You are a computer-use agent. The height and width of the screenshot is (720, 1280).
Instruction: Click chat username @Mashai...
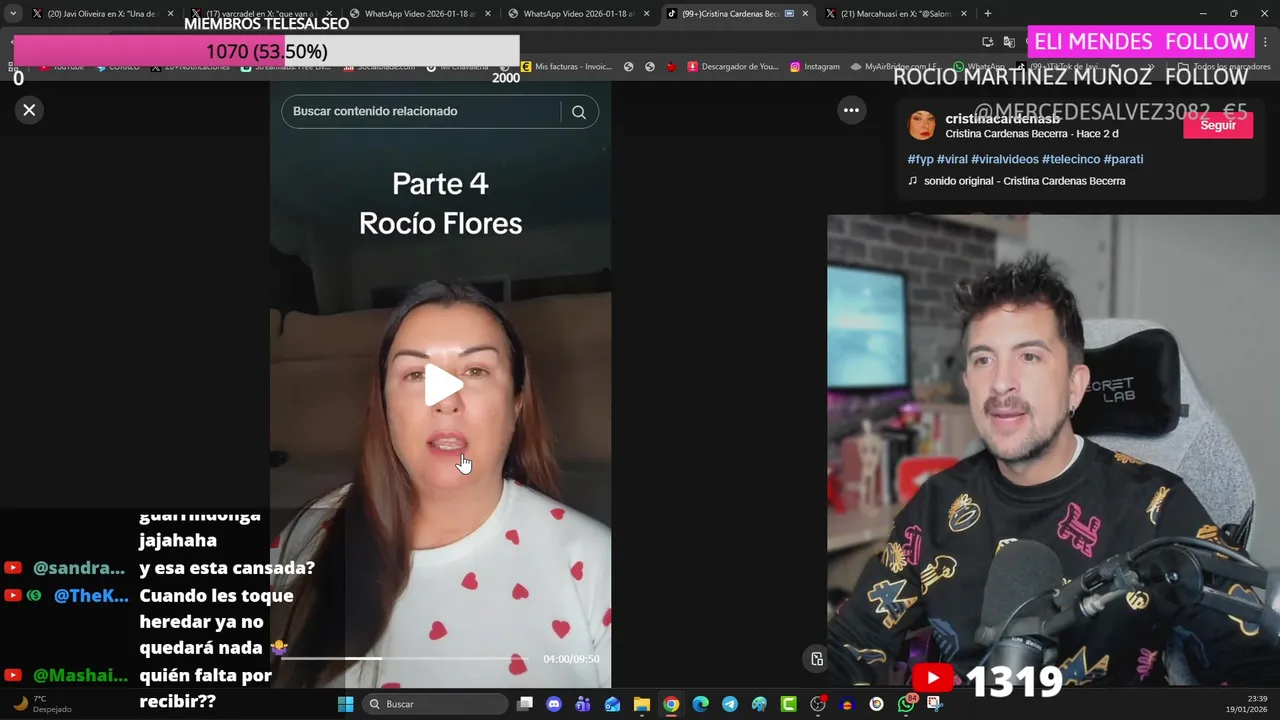click(80, 676)
